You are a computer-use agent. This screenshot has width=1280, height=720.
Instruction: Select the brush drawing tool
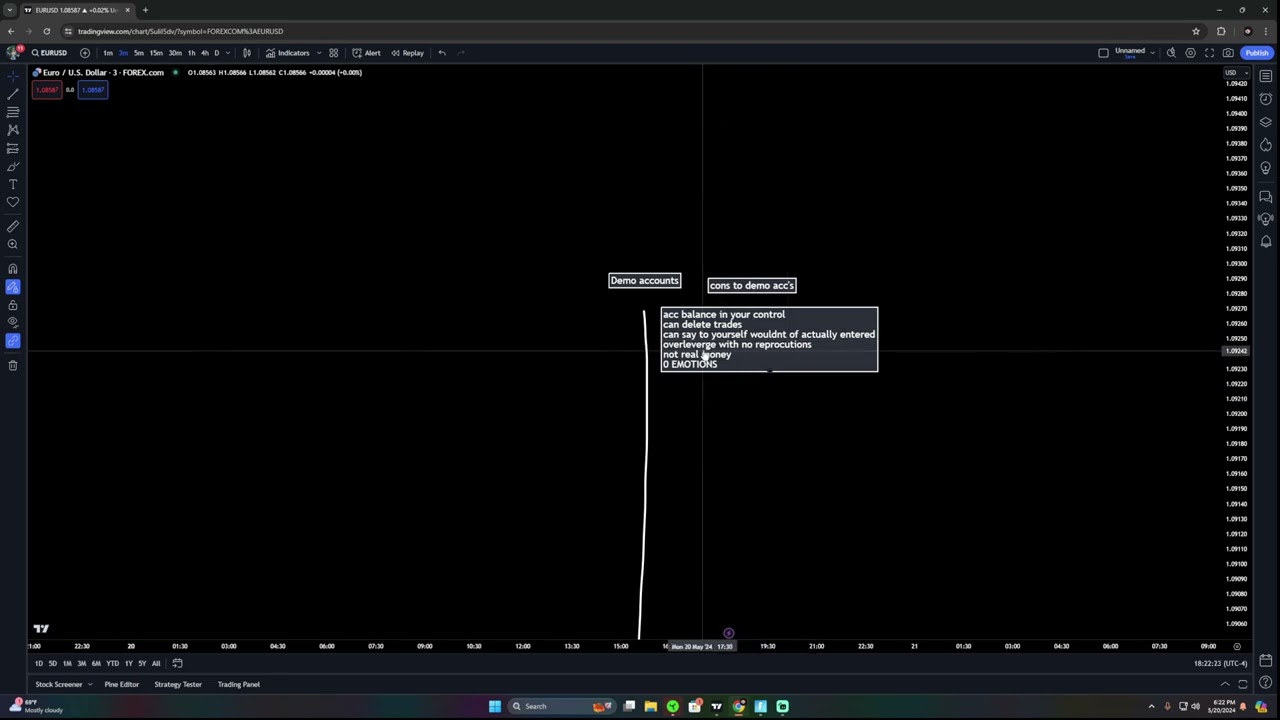pyautogui.click(x=13, y=166)
